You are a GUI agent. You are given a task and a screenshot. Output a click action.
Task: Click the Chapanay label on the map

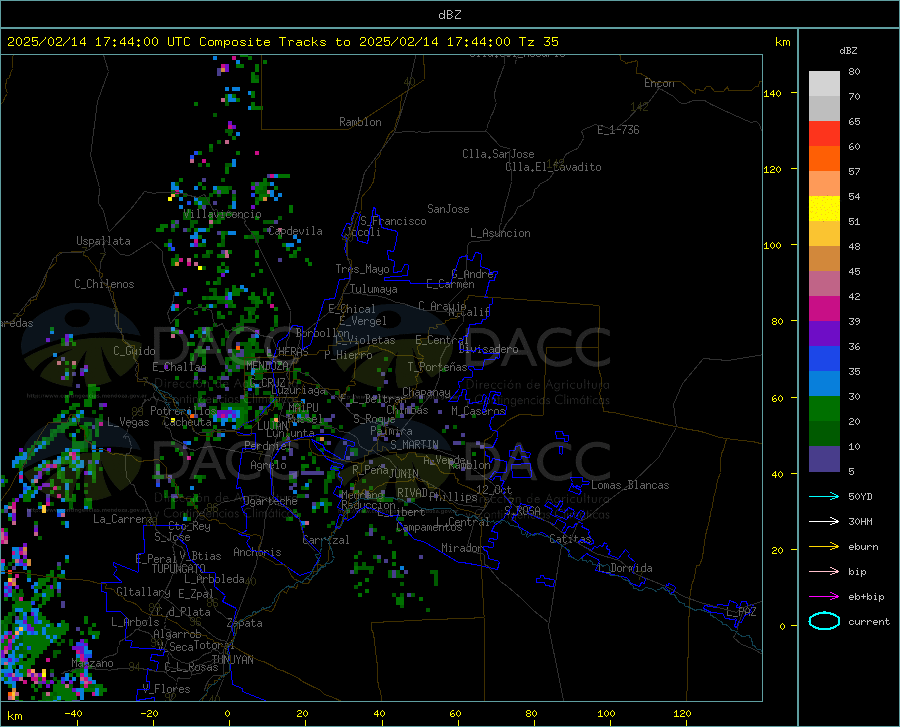click(x=426, y=392)
